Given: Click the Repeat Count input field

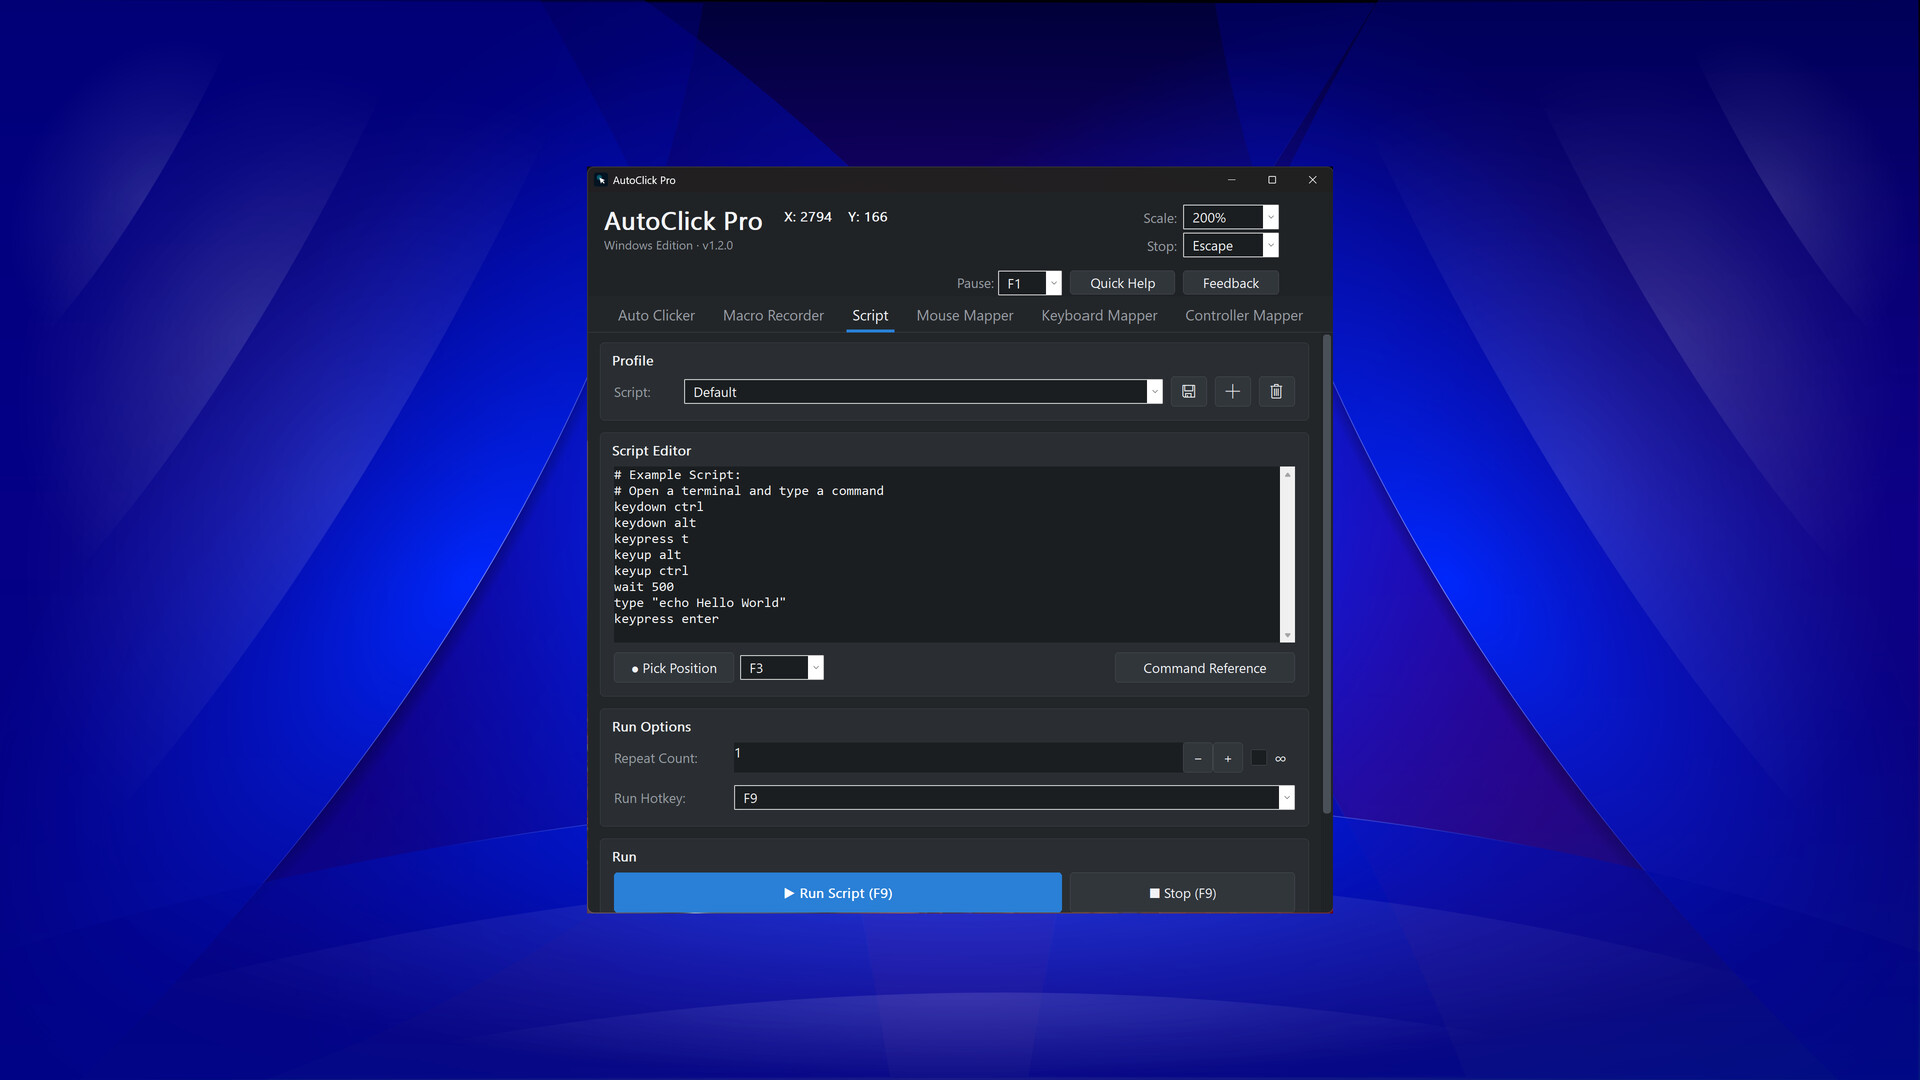Looking at the screenshot, I should pos(957,758).
